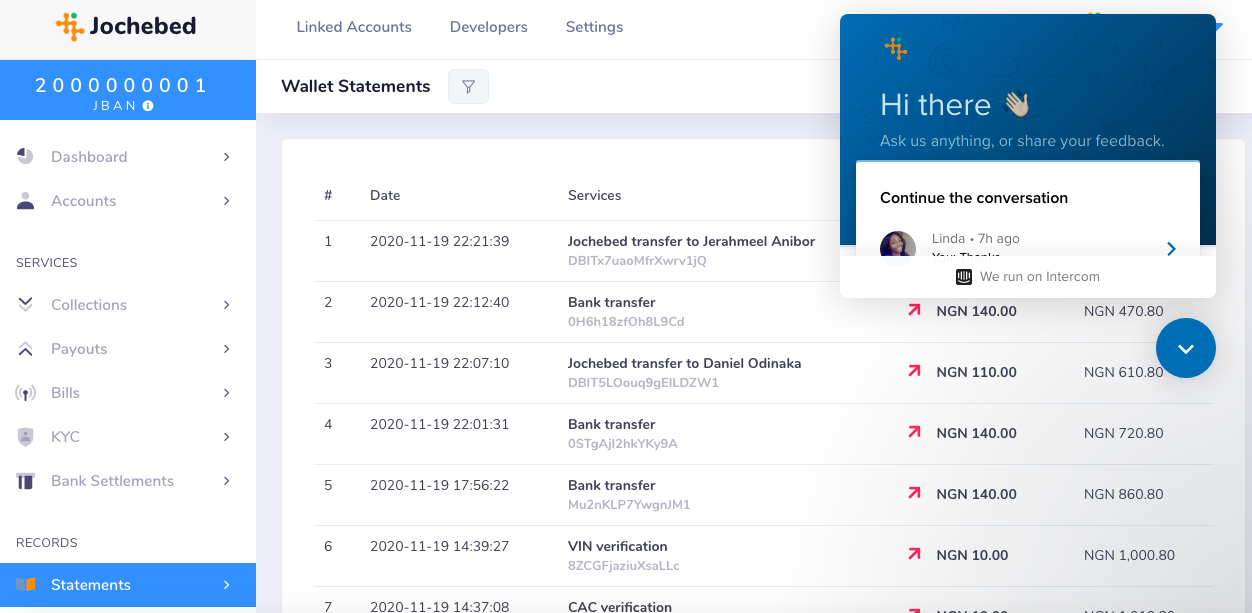Click debit arrow for NGN 10.00 VIN row
Image resolution: width=1252 pixels, height=613 pixels.
913,554
